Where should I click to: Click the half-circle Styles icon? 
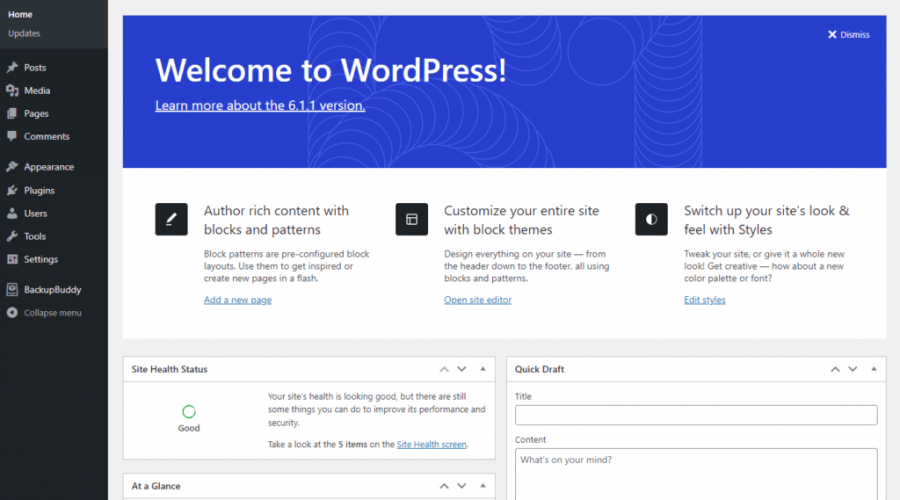651,219
